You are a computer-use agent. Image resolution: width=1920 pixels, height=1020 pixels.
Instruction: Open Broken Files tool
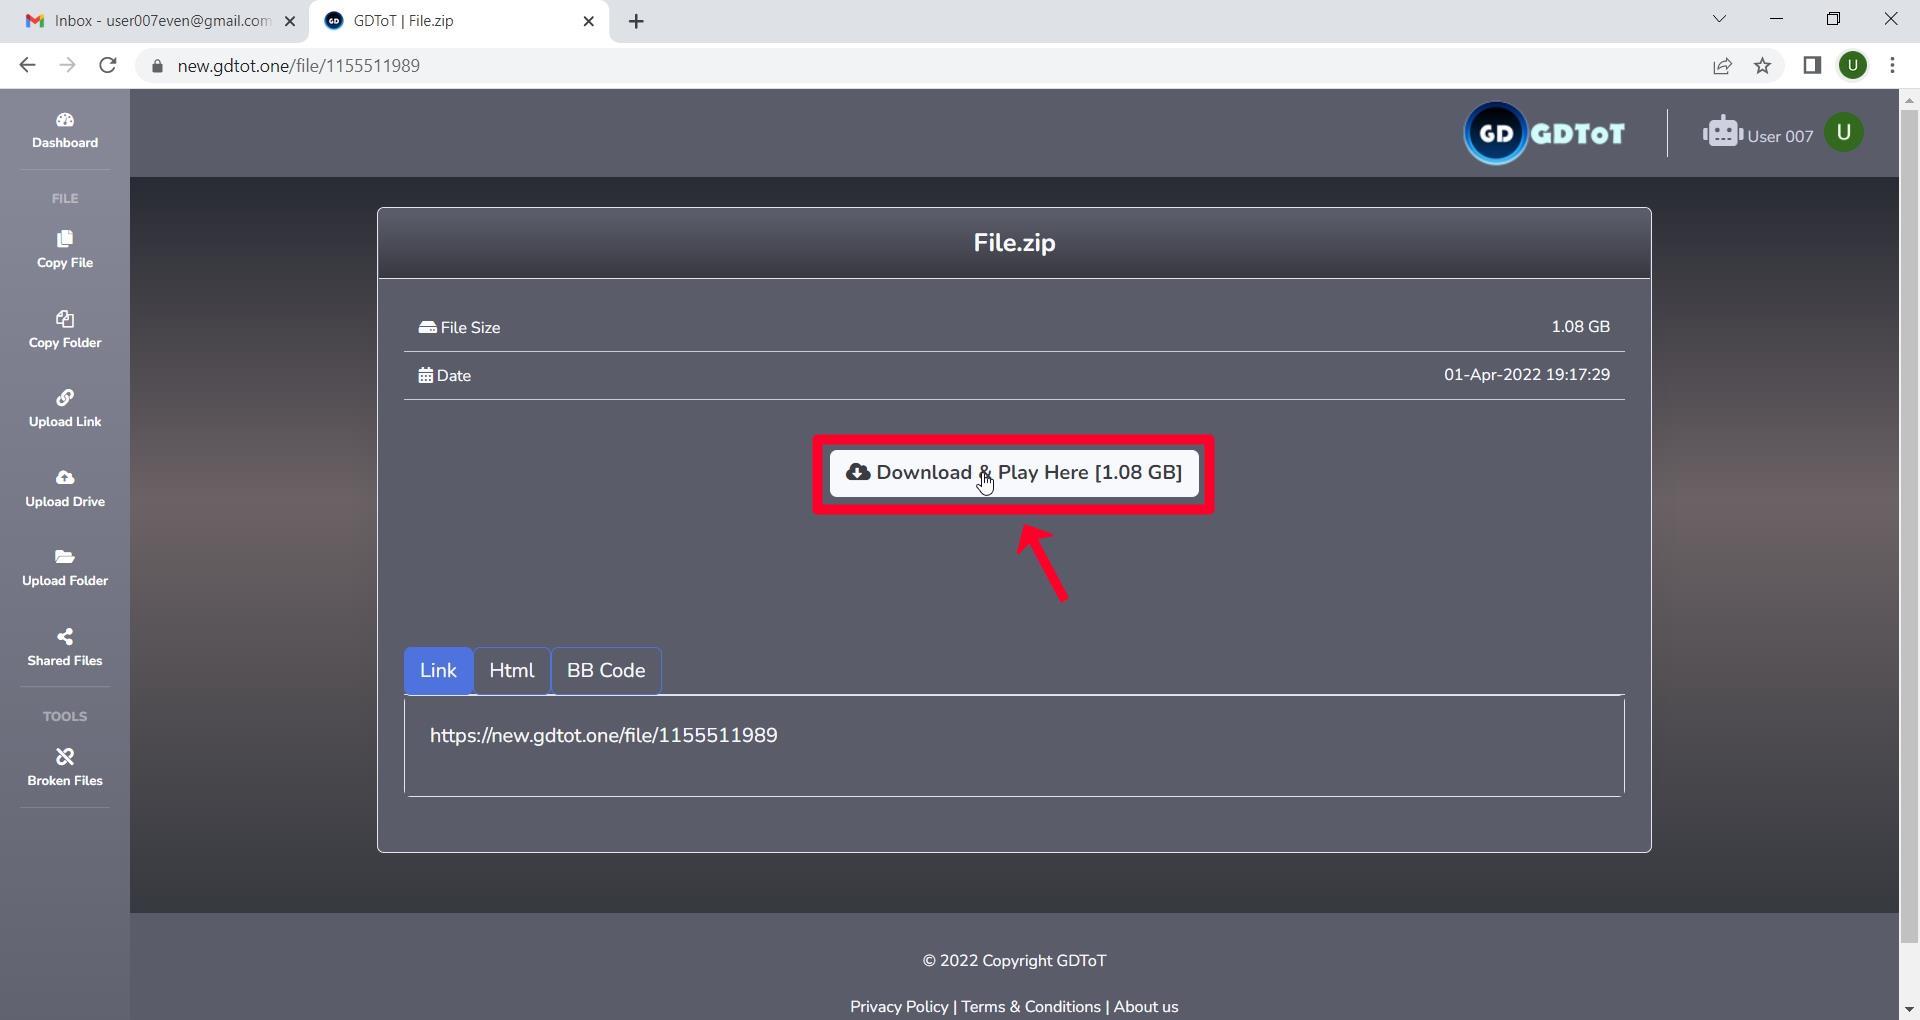tap(64, 768)
